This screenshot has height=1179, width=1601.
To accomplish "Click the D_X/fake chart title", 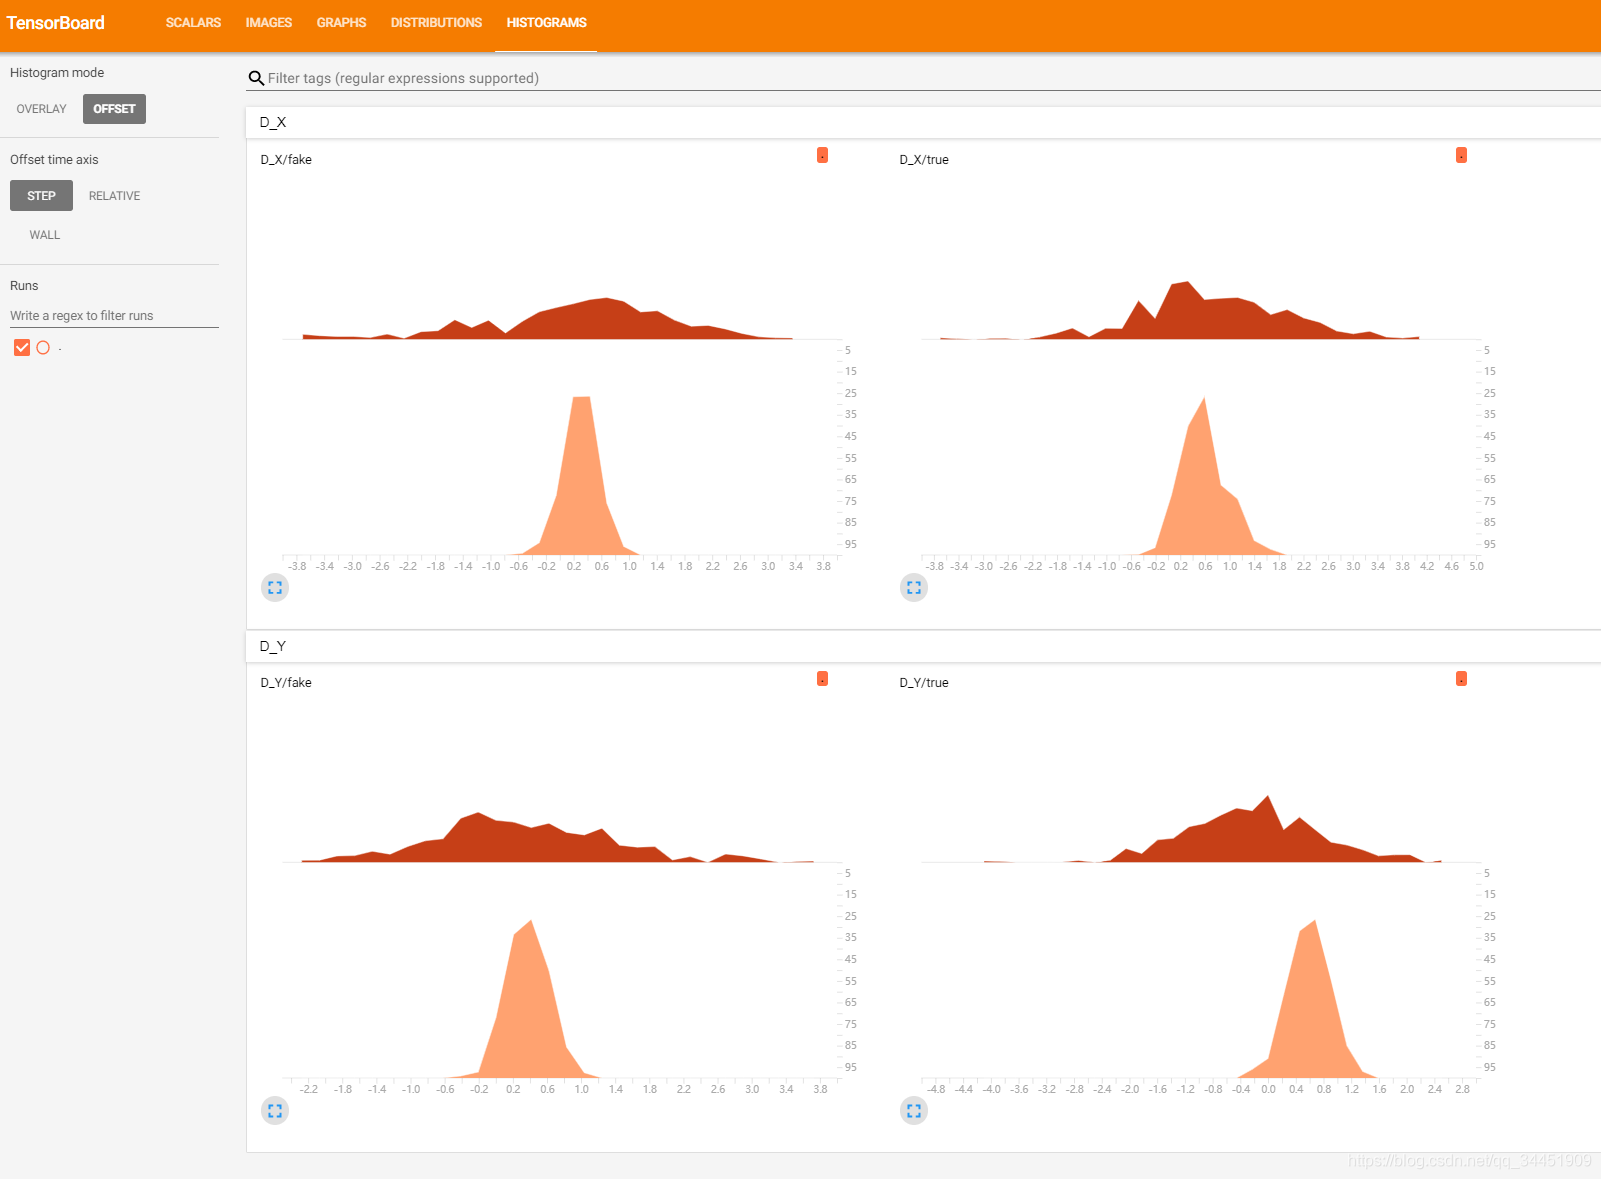I will coord(286,160).
